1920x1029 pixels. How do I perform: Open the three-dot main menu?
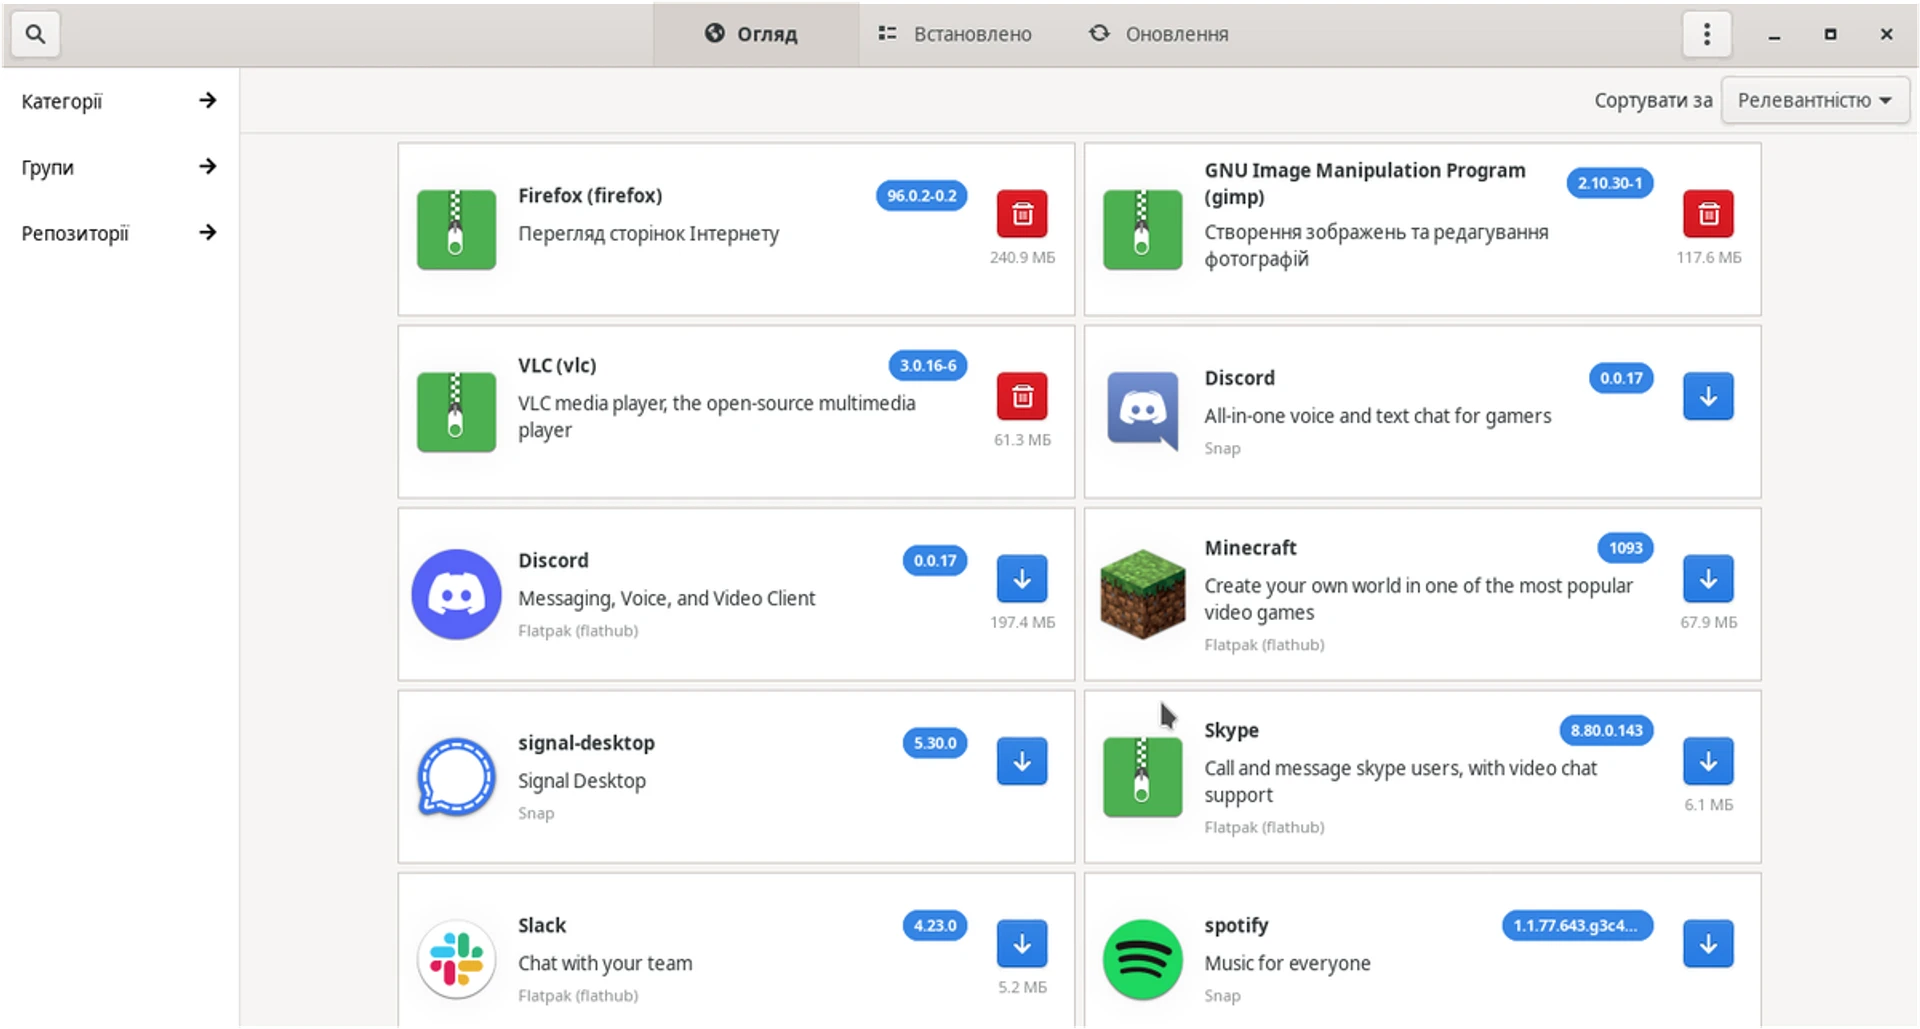(x=1707, y=34)
